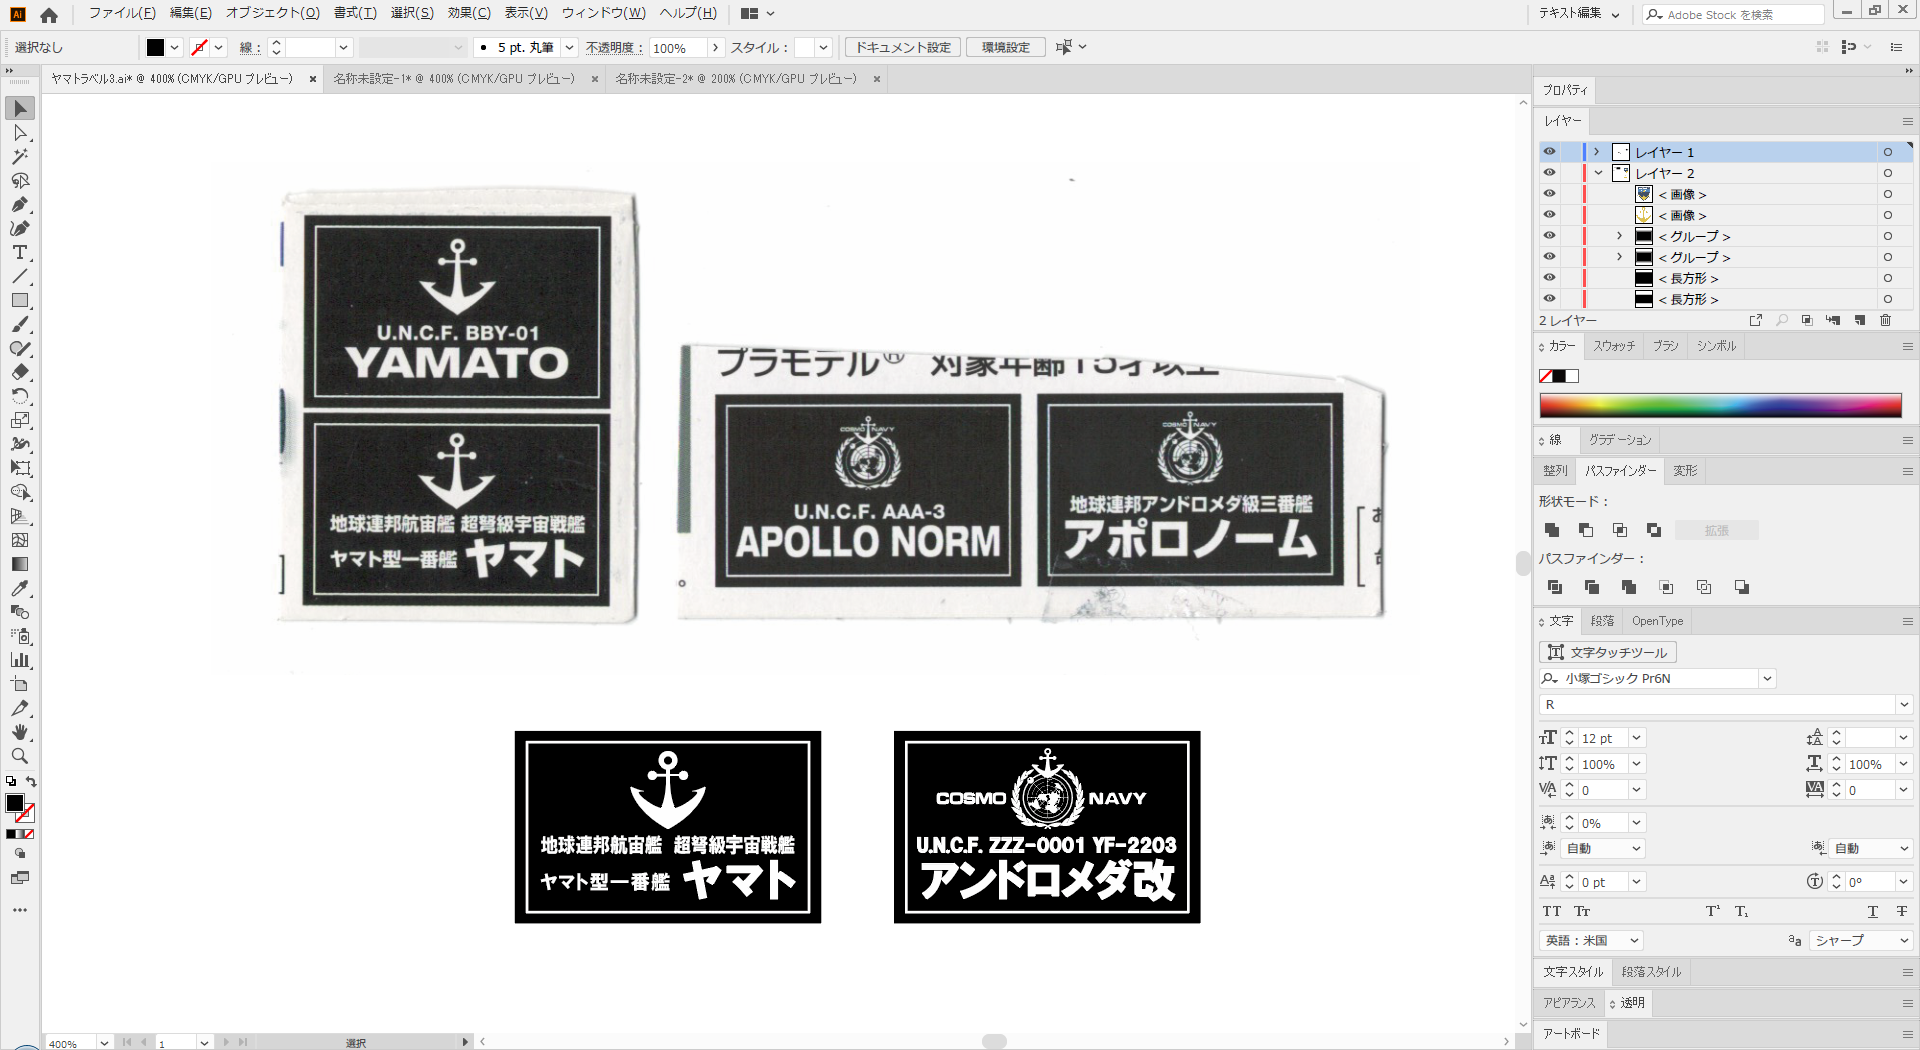Activate the Rotate tool
Screen dimensions: 1920x1050
20,396
